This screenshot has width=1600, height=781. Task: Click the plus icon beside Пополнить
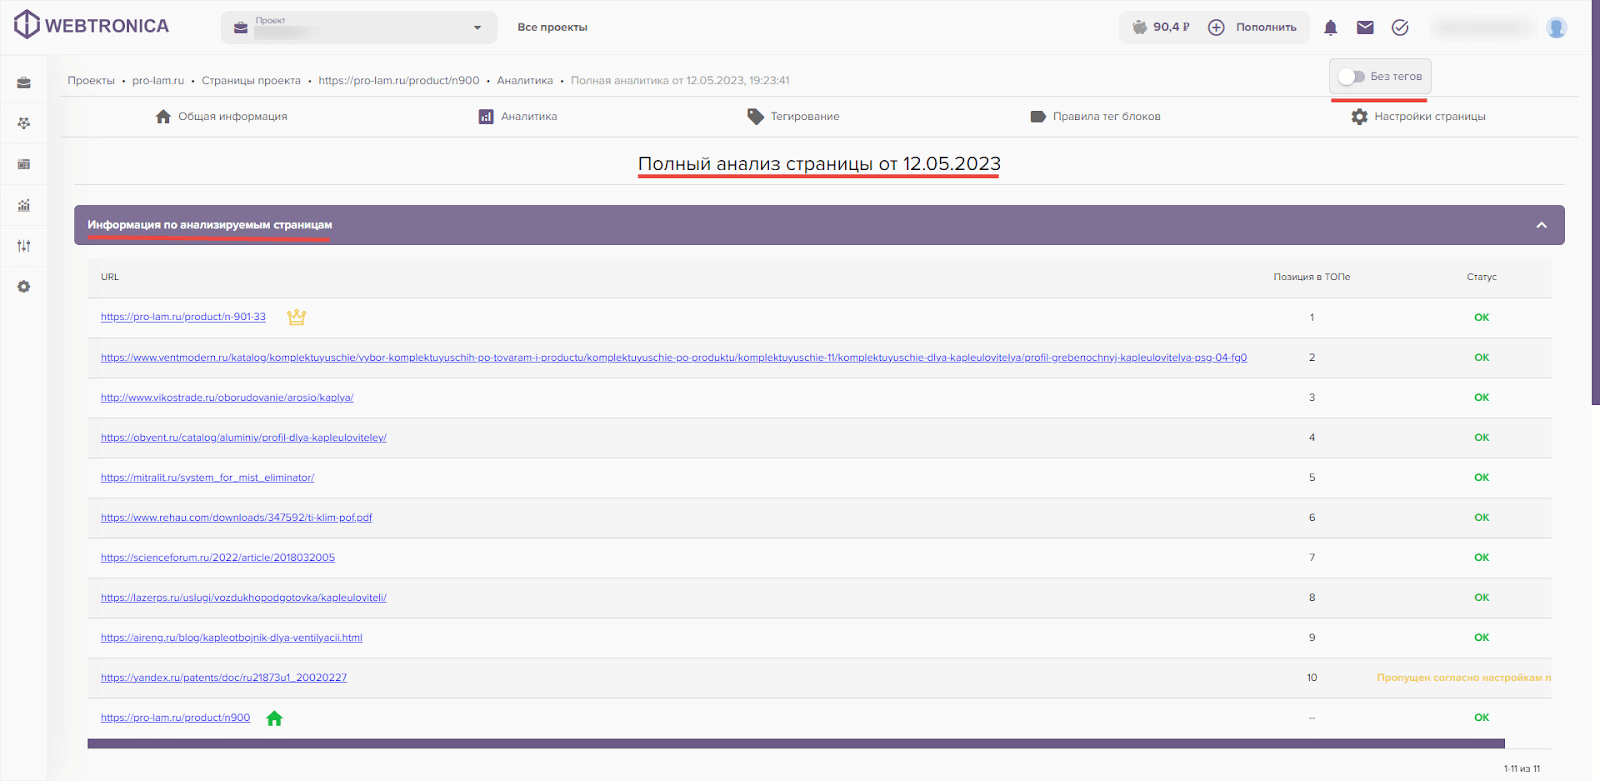click(1216, 27)
